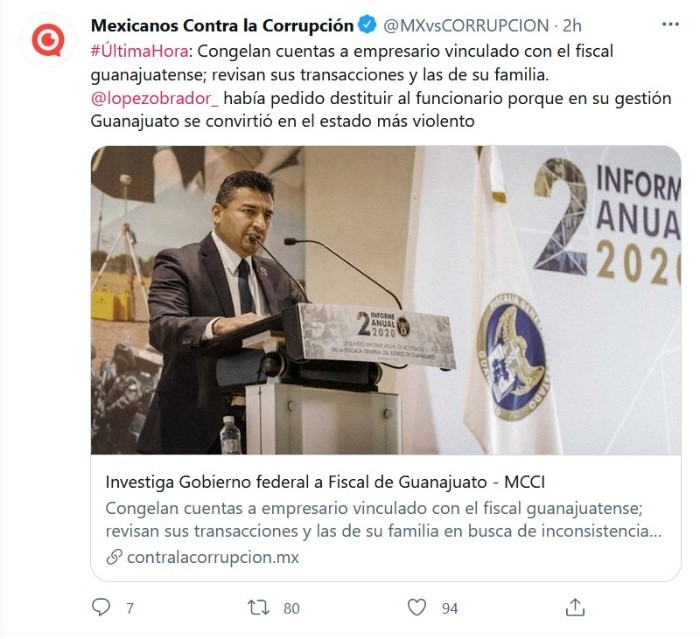The height and width of the screenshot is (639, 700).
Task: Click the Mexicanos Contra la Corrupción avatar
Action: coord(48,40)
